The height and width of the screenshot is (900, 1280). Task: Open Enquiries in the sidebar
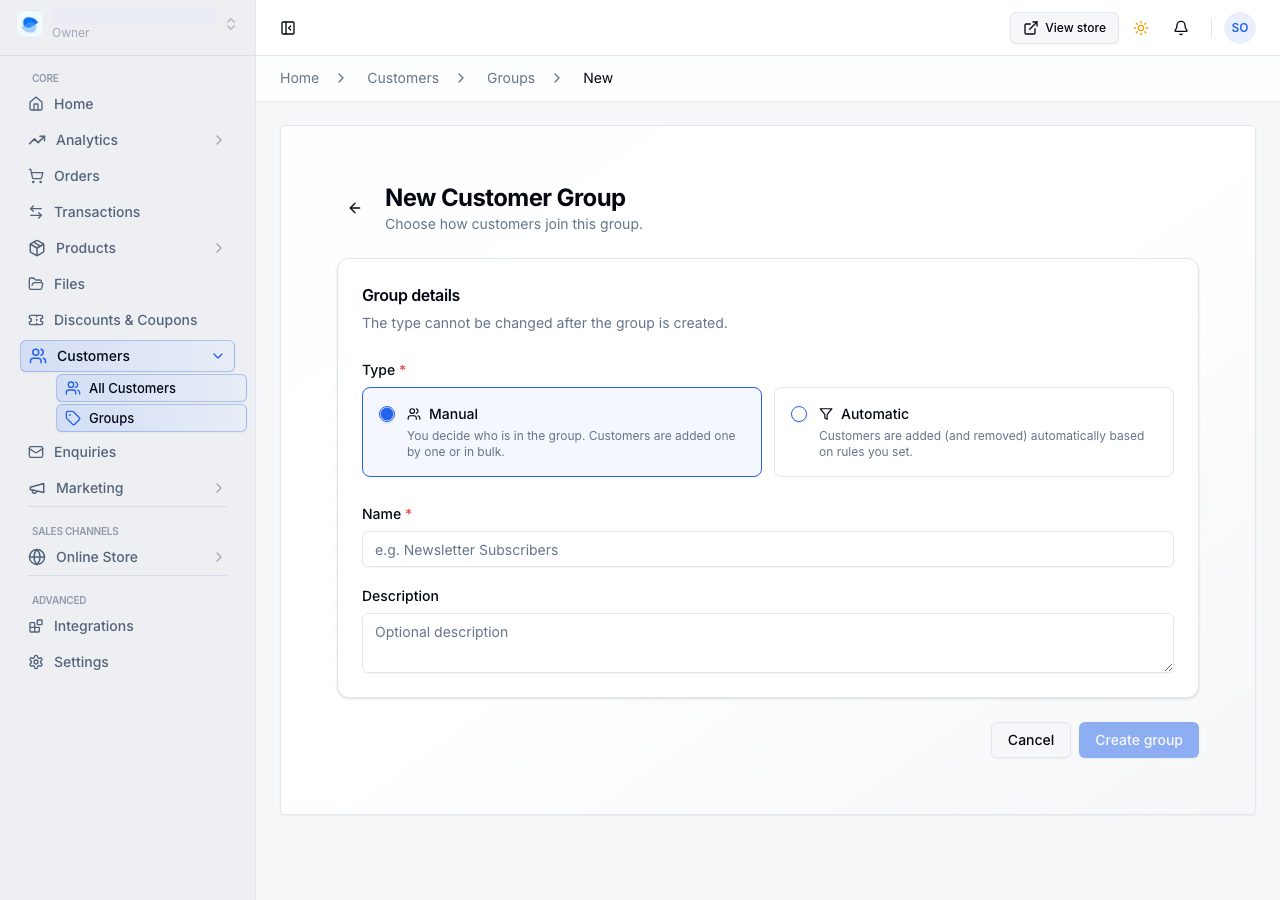pyautogui.click(x=127, y=452)
